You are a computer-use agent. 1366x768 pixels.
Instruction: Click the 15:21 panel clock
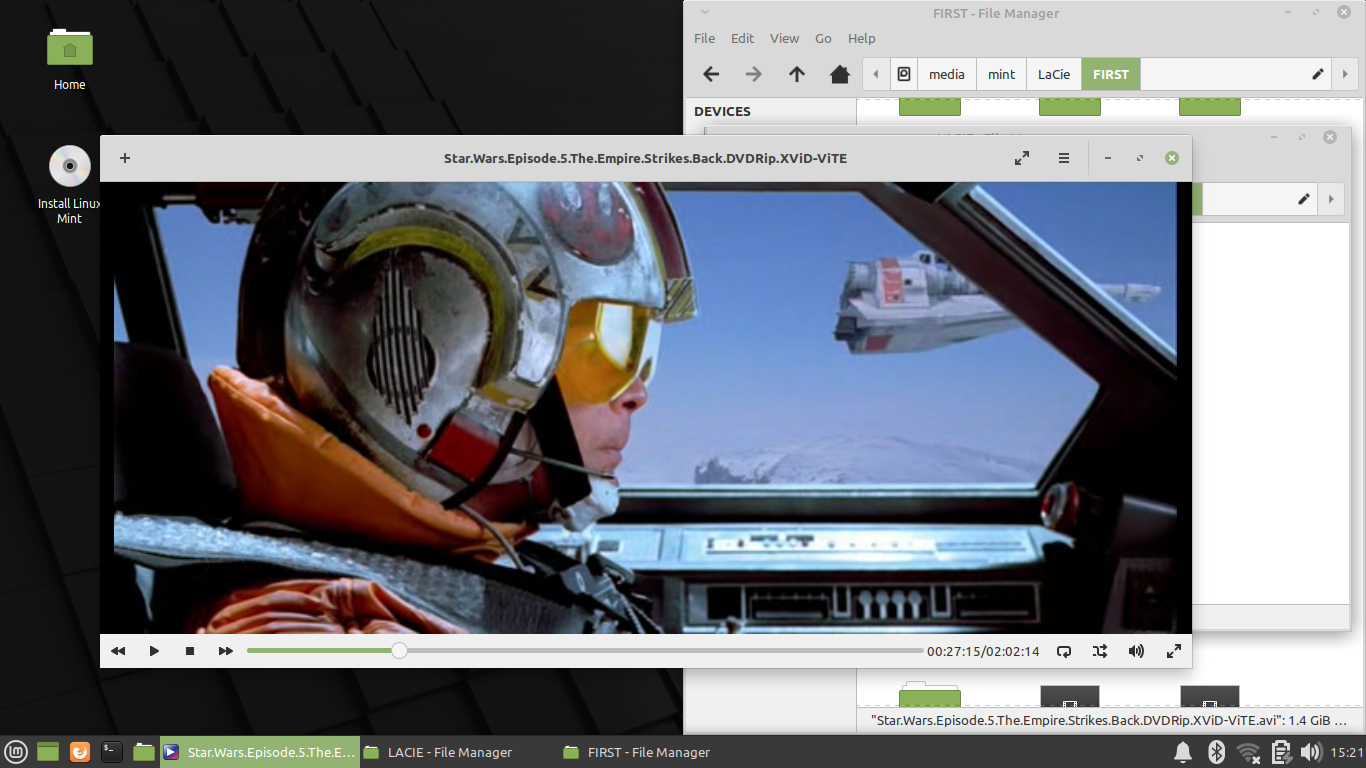click(1346, 752)
